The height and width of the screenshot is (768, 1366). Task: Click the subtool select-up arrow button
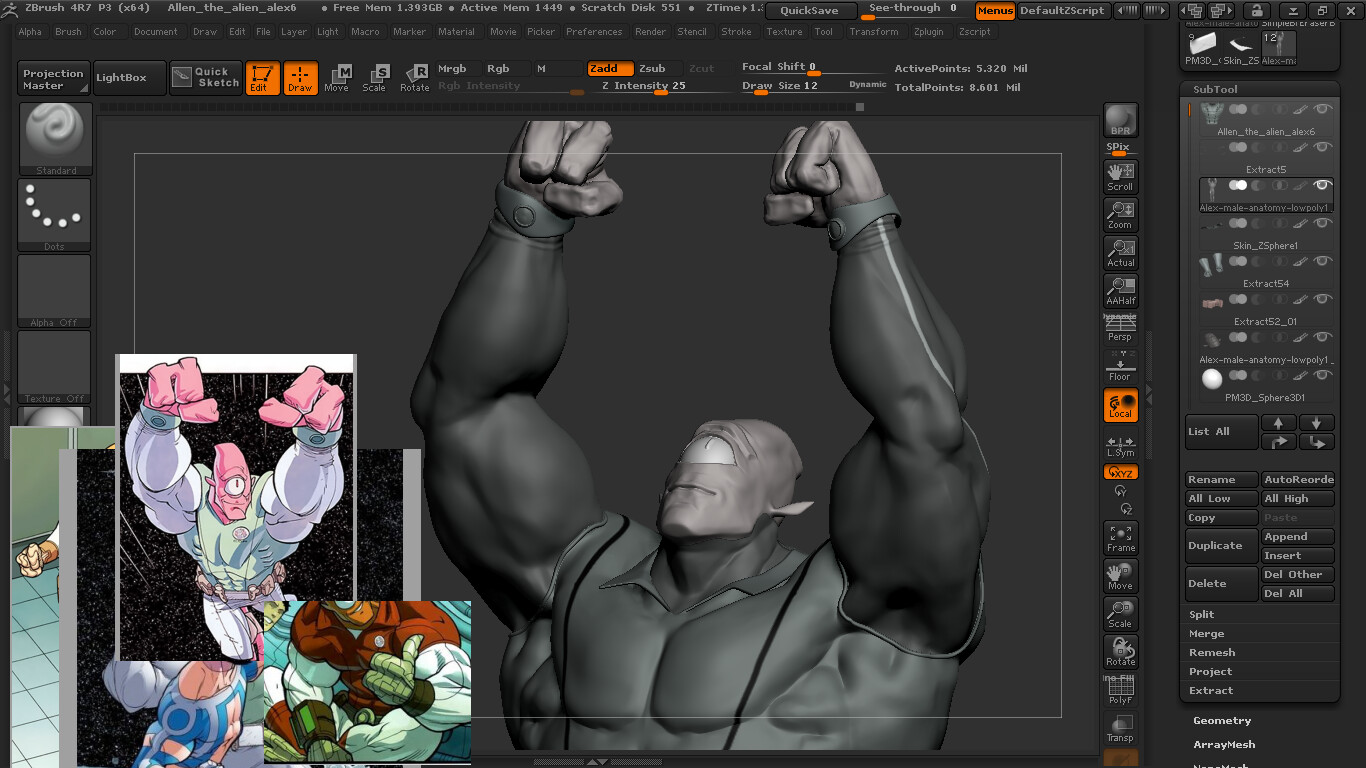click(x=1278, y=422)
